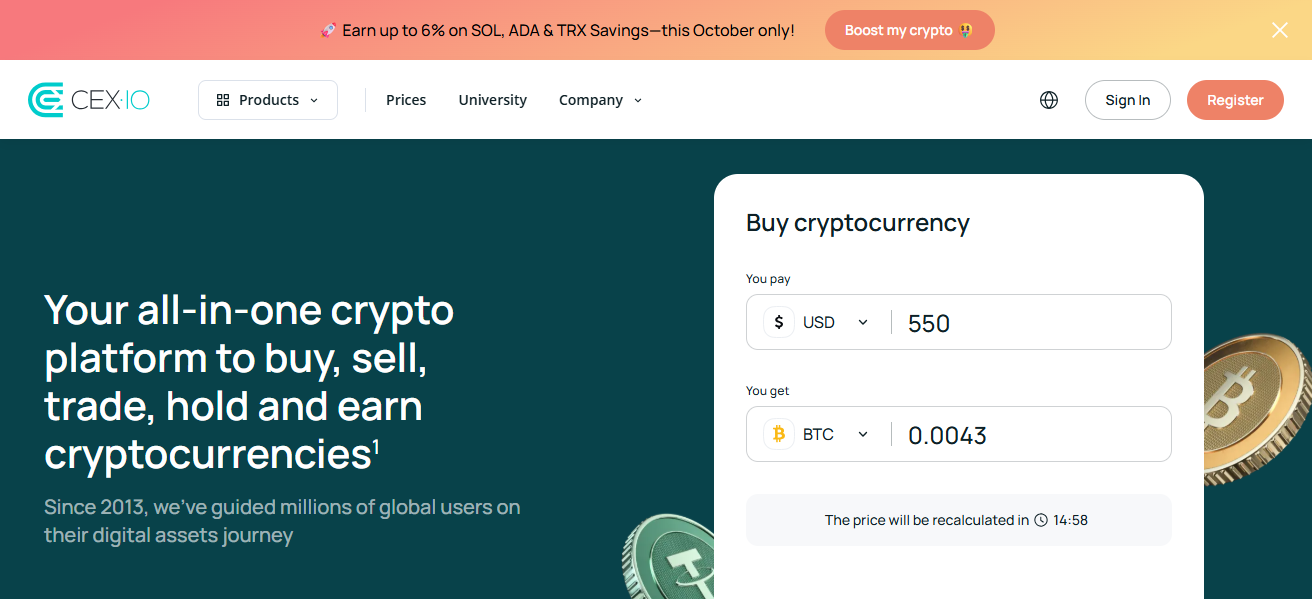This screenshot has height=599, width=1312.
Task: Expand the Company menu chevron
Action: [x=638, y=100]
